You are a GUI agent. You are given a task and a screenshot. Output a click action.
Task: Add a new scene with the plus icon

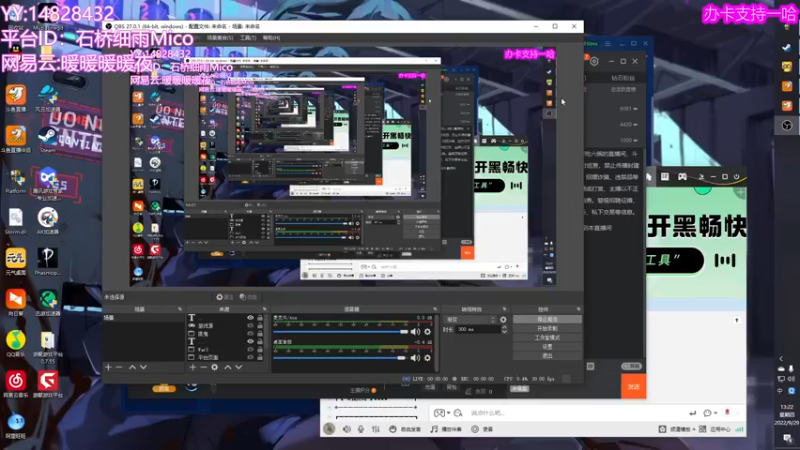click(x=108, y=367)
